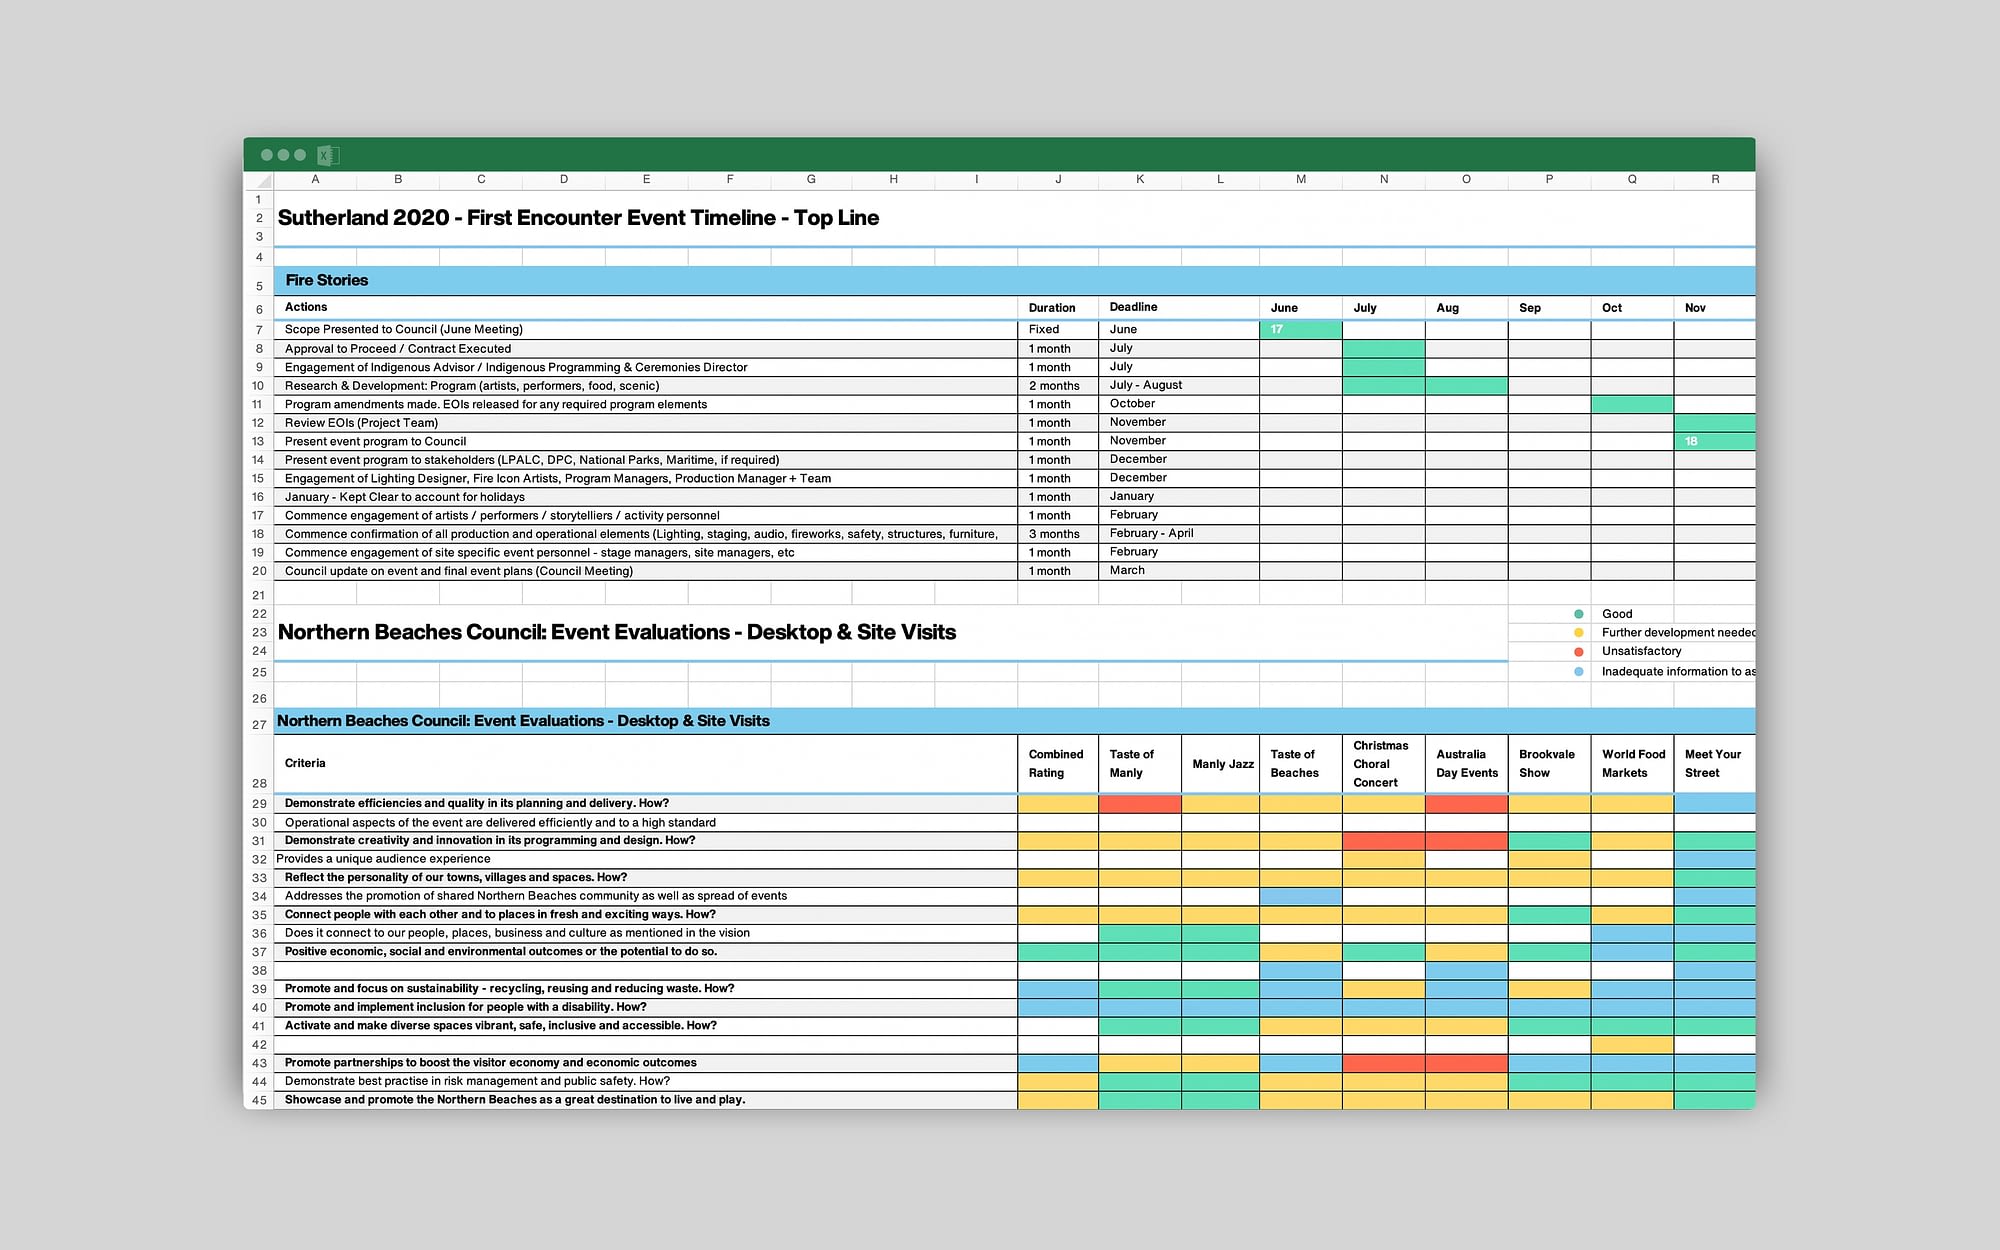Screen dimensions: 2000x1250
Task: Click the Manly Jazz heading
Action: click(1223, 764)
